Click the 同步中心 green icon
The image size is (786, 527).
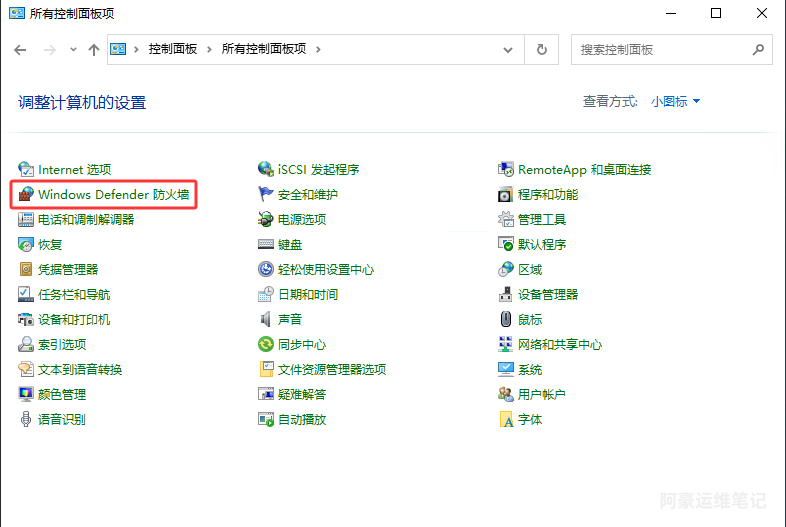[x=266, y=344]
